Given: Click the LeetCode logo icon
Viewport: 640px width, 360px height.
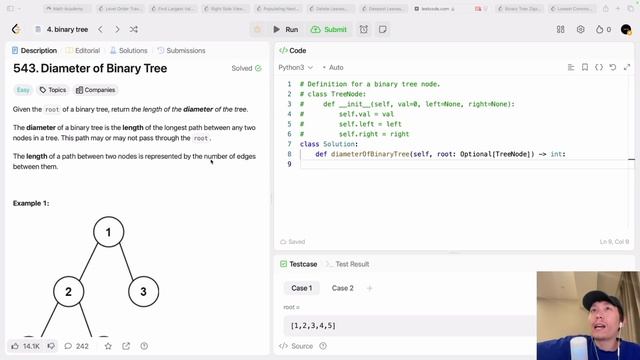Looking at the screenshot, I should click(16, 29).
